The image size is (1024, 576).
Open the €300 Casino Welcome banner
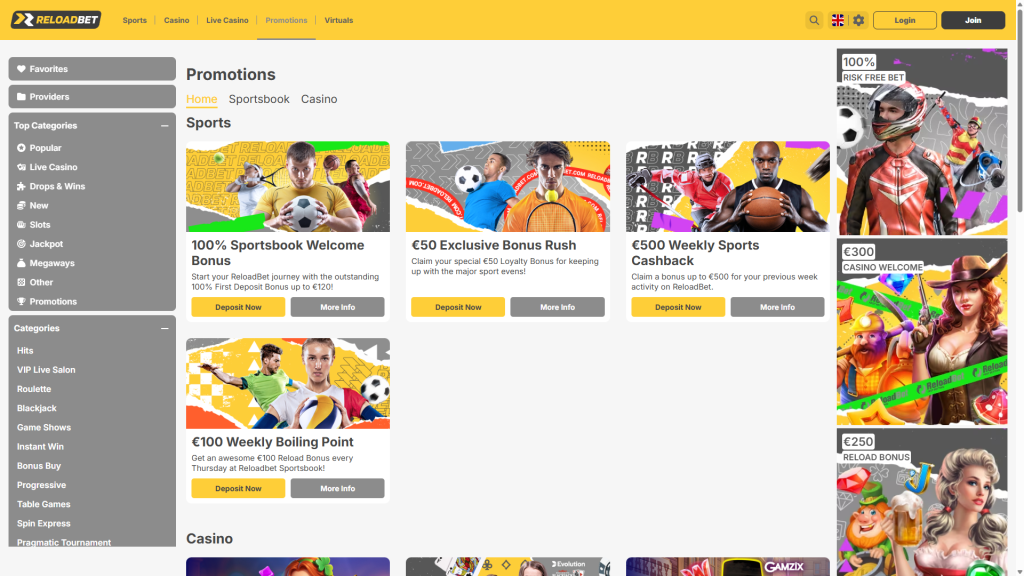point(922,332)
